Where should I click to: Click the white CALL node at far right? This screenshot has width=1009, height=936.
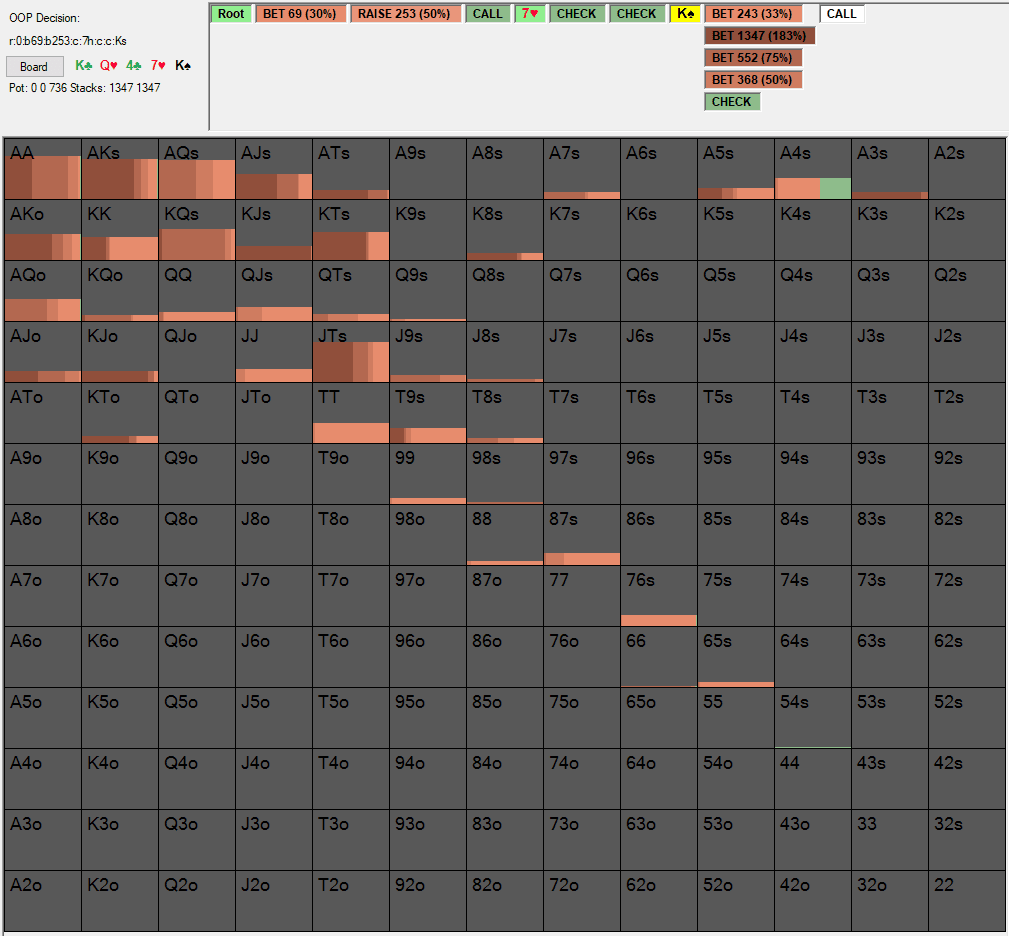[841, 14]
